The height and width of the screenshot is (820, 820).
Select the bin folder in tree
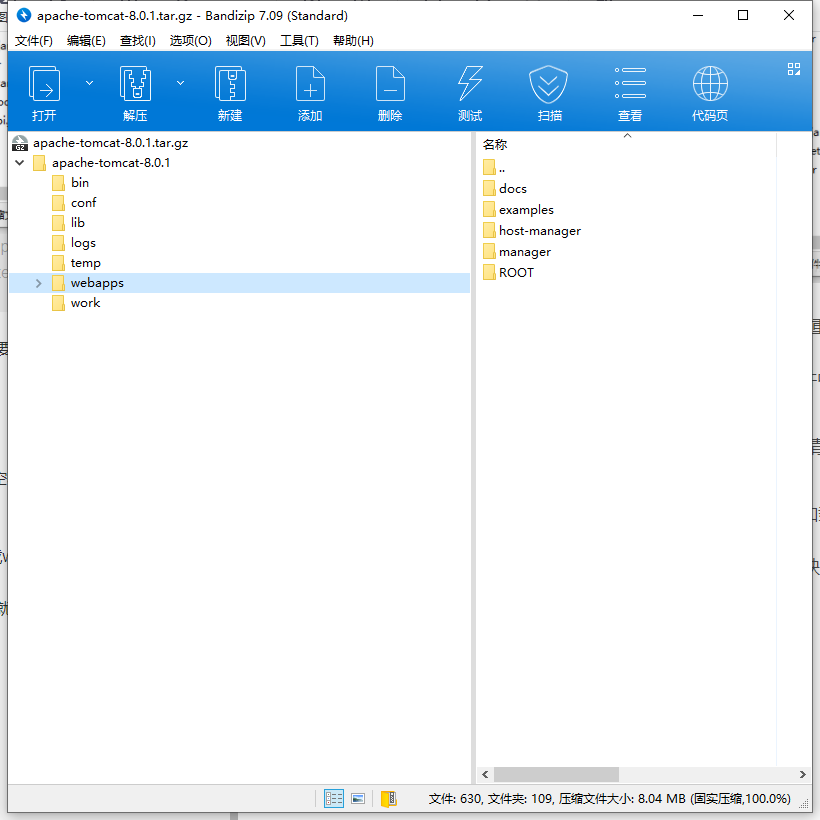[x=80, y=183]
